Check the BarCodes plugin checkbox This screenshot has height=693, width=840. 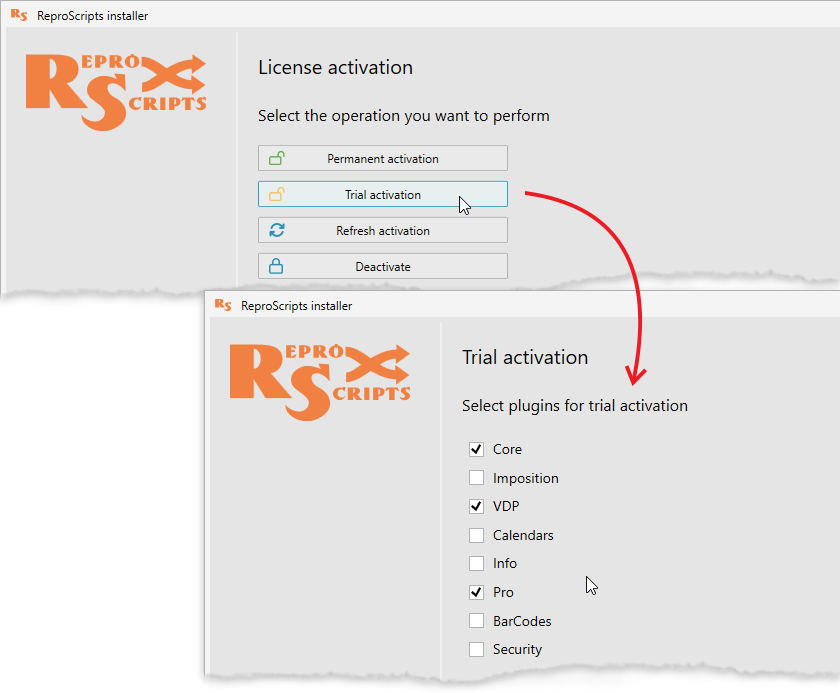tap(476, 621)
